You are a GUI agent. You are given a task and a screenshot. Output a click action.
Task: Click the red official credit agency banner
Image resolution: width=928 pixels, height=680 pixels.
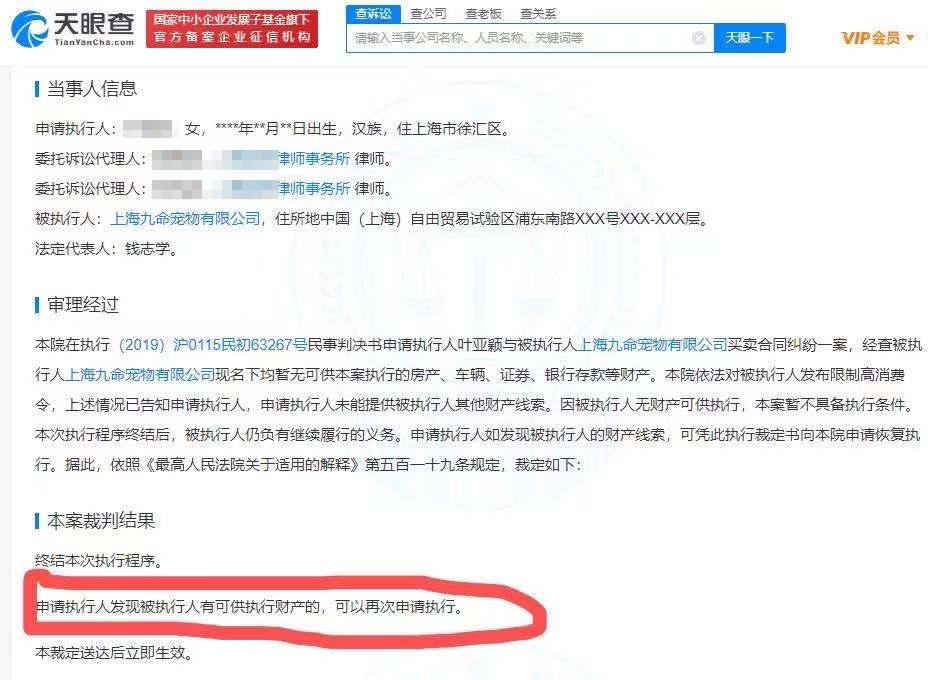232,28
